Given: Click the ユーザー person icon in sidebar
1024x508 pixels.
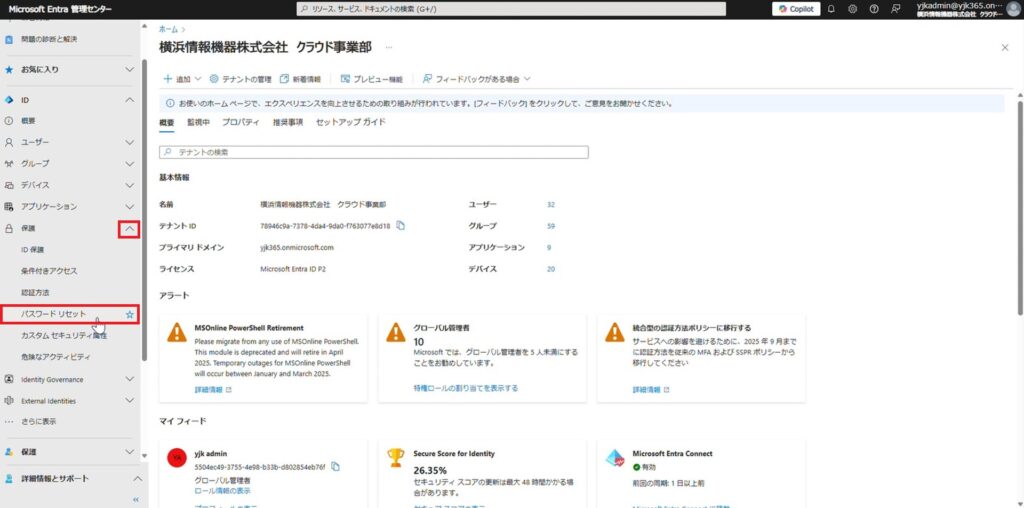Looking at the screenshot, I should pos(9,142).
